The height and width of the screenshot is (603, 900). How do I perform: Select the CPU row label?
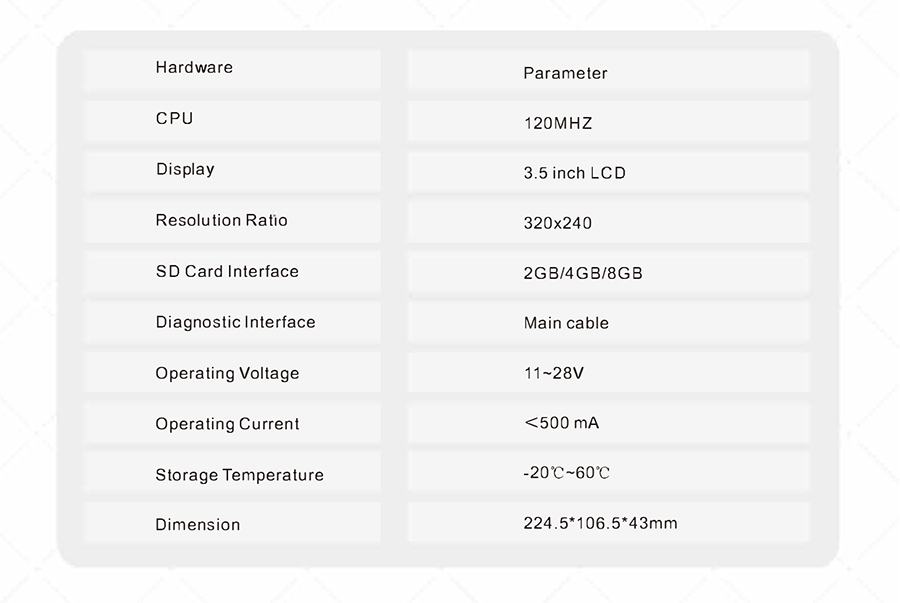[x=174, y=118]
